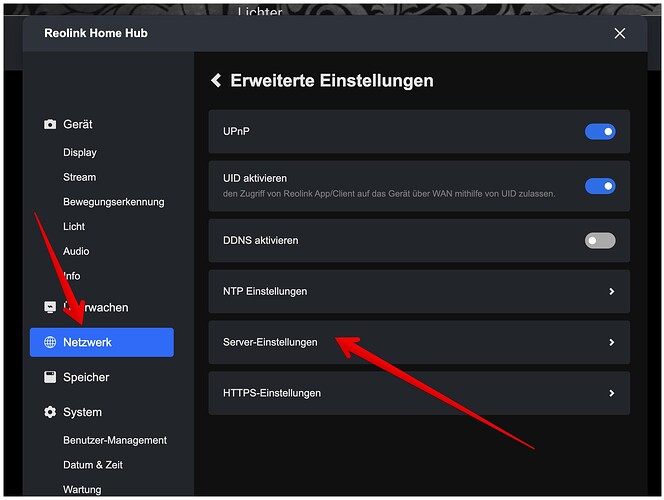The height and width of the screenshot is (500, 664).
Task: Click the NTP Einstellungen label
Action: point(265,291)
